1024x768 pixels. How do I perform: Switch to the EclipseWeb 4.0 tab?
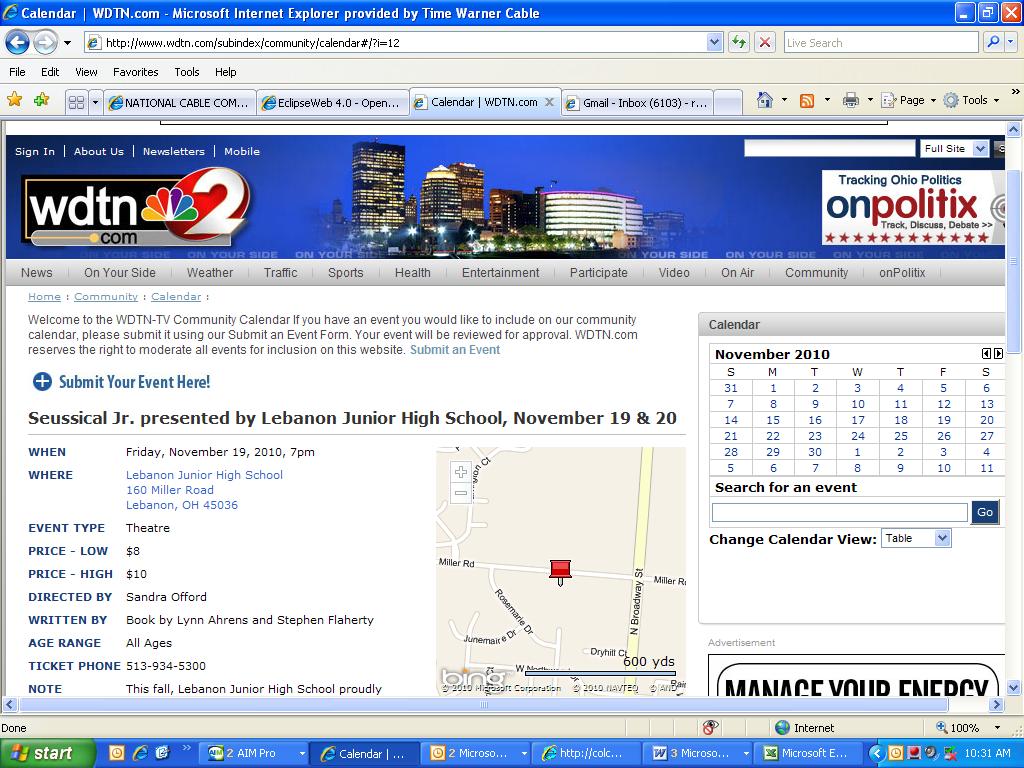(332, 103)
